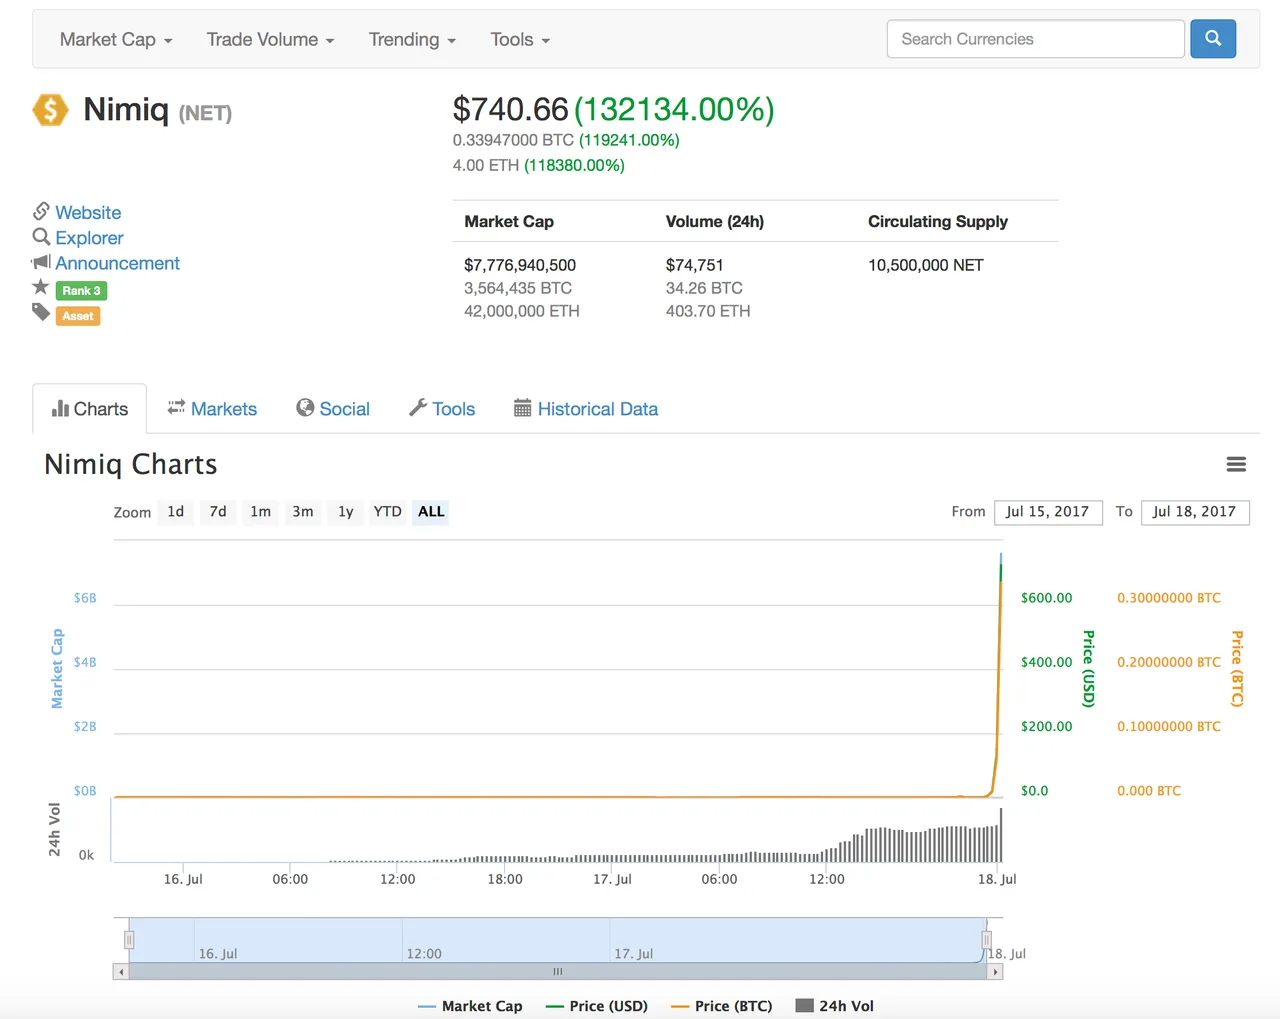Click the wrench icon by Tools tab
This screenshot has height=1019, width=1280.
[418, 408]
